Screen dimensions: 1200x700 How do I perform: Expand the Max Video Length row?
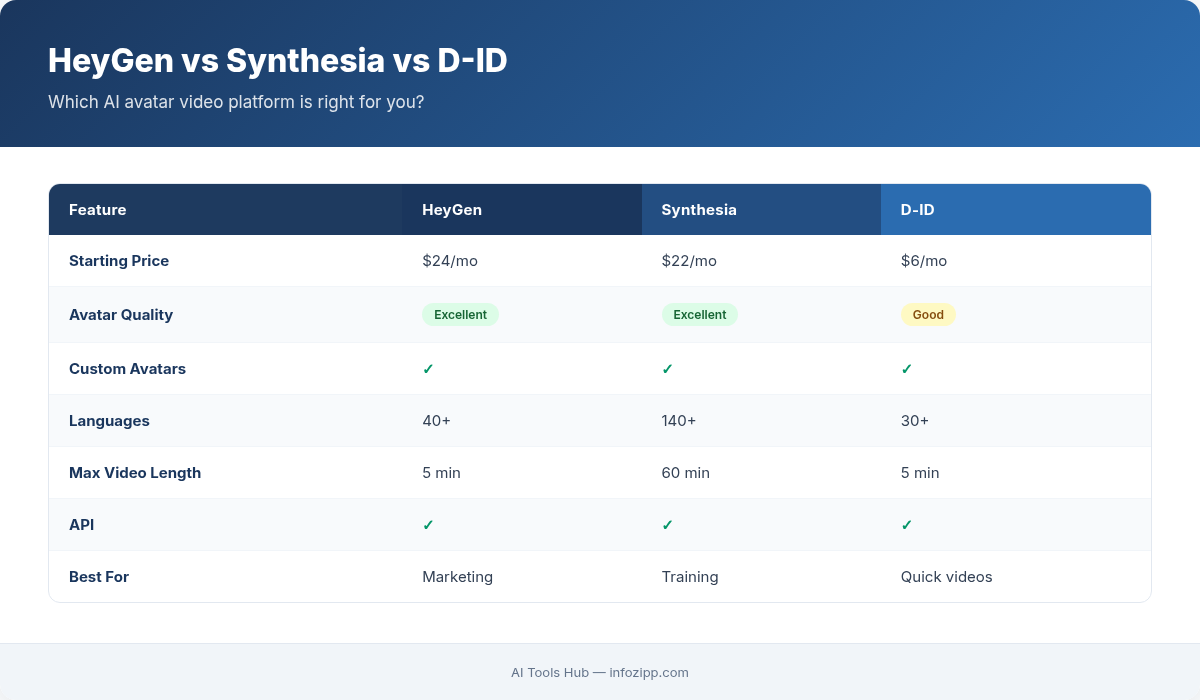click(x=135, y=472)
